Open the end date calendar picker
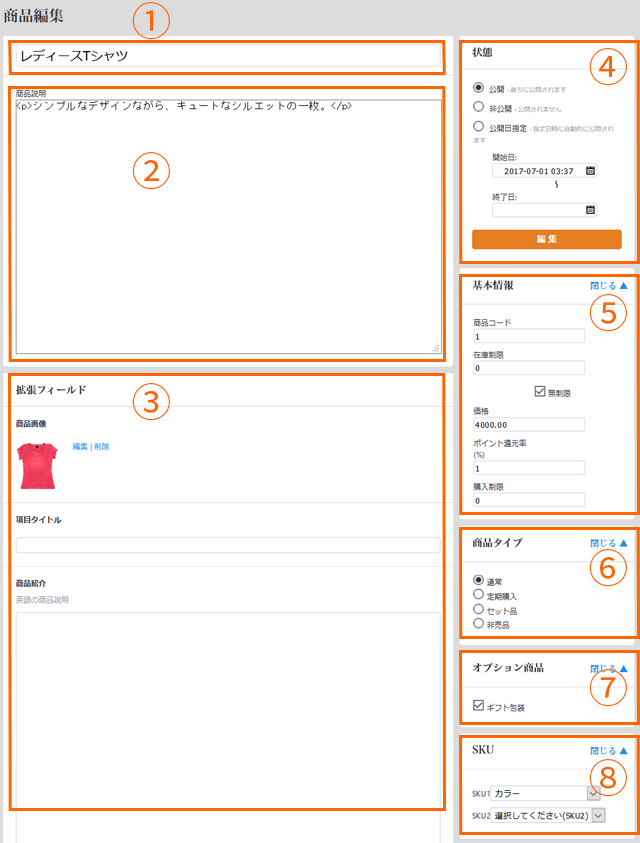The image size is (640, 843). tap(590, 210)
